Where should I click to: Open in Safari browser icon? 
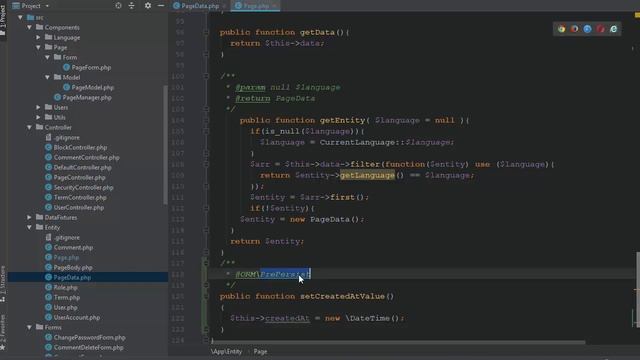point(587,29)
